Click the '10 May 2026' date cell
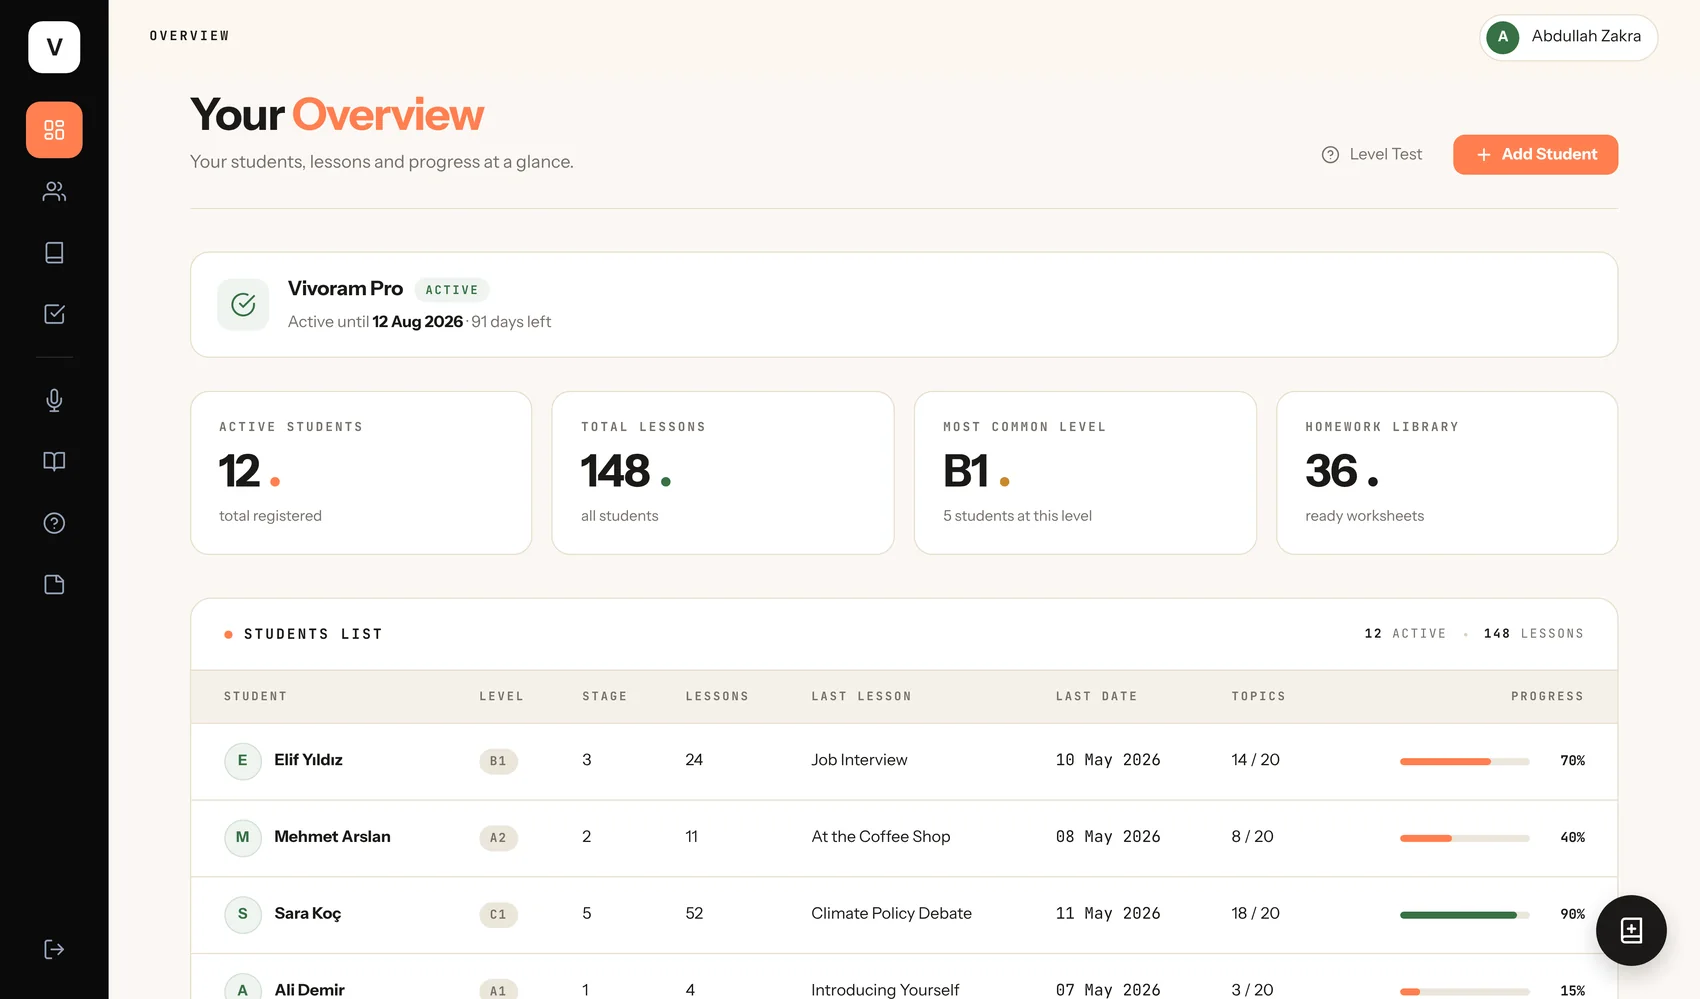The height and width of the screenshot is (999, 1700). coord(1108,760)
